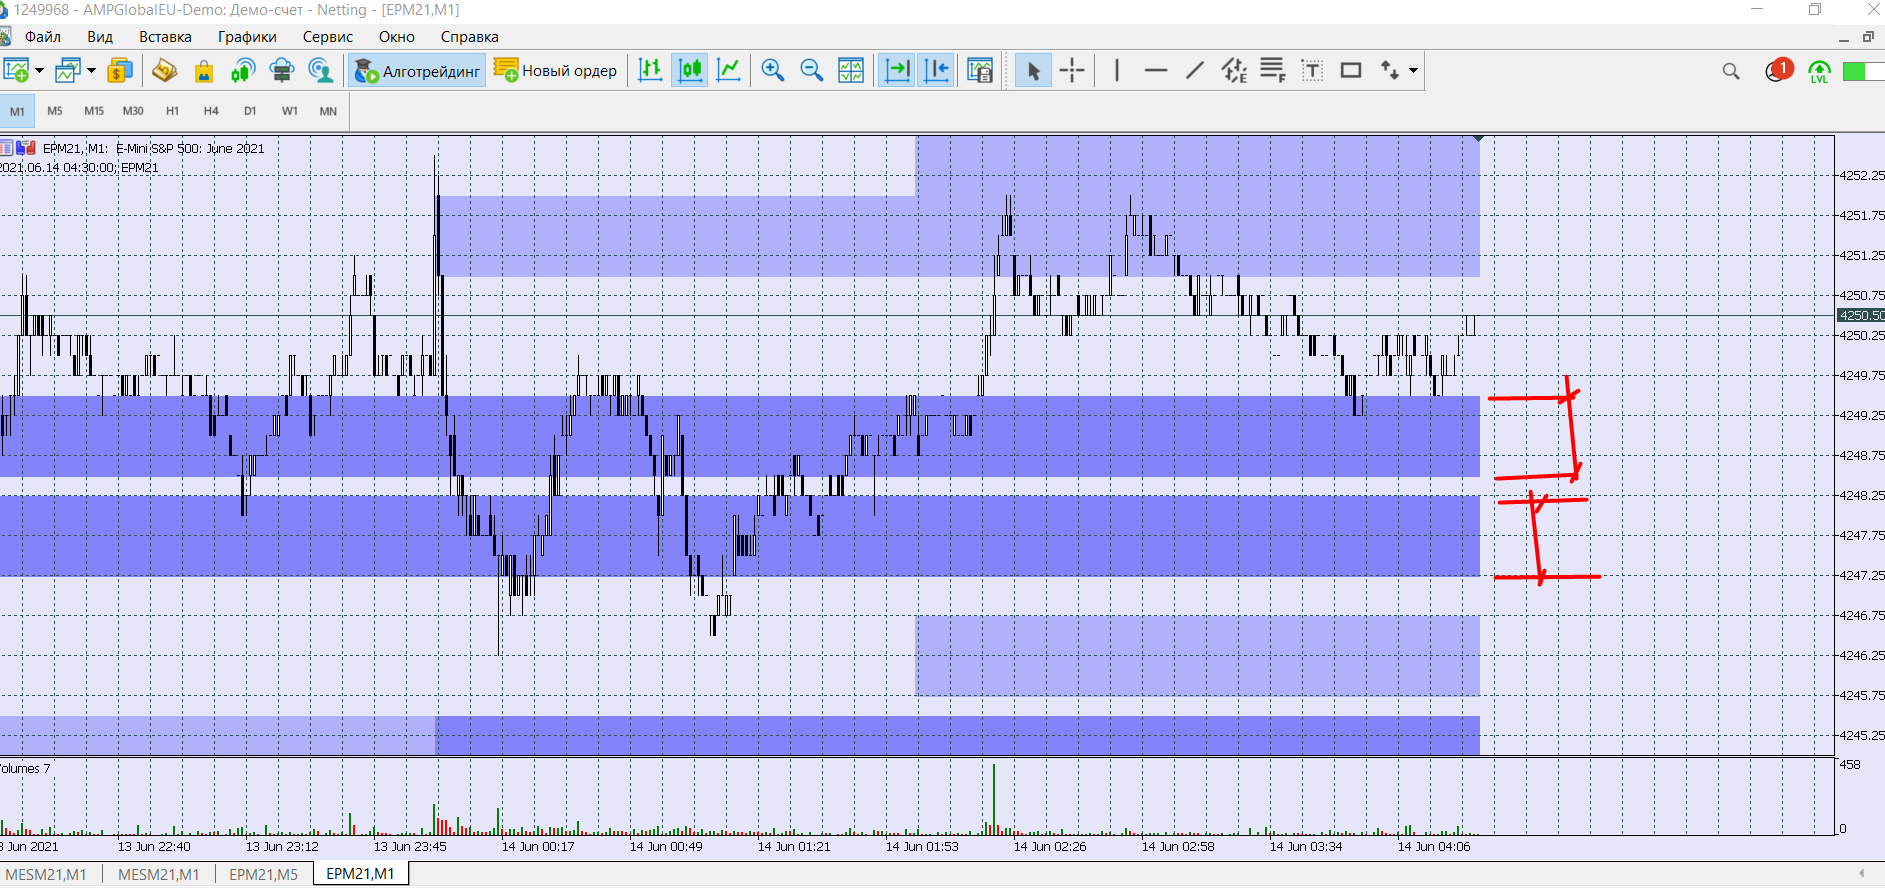Switch to H4 timeframe

pyautogui.click(x=211, y=111)
